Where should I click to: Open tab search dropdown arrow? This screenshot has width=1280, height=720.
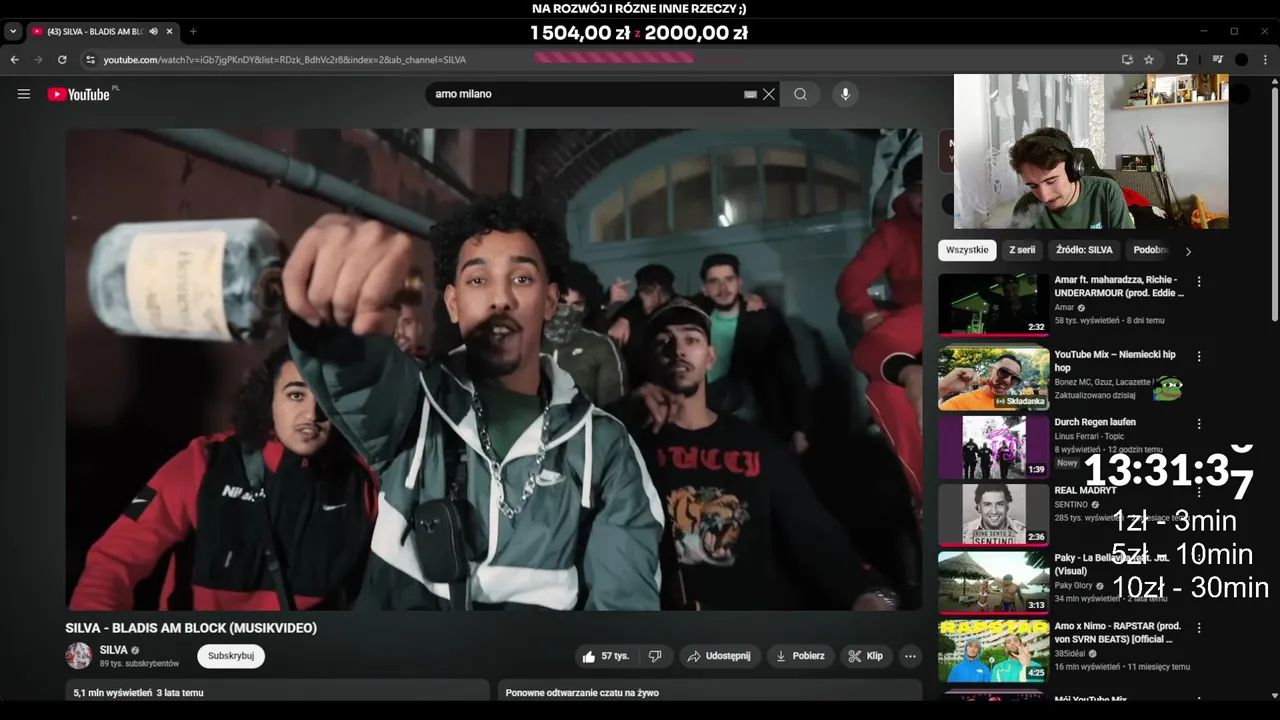coord(13,32)
